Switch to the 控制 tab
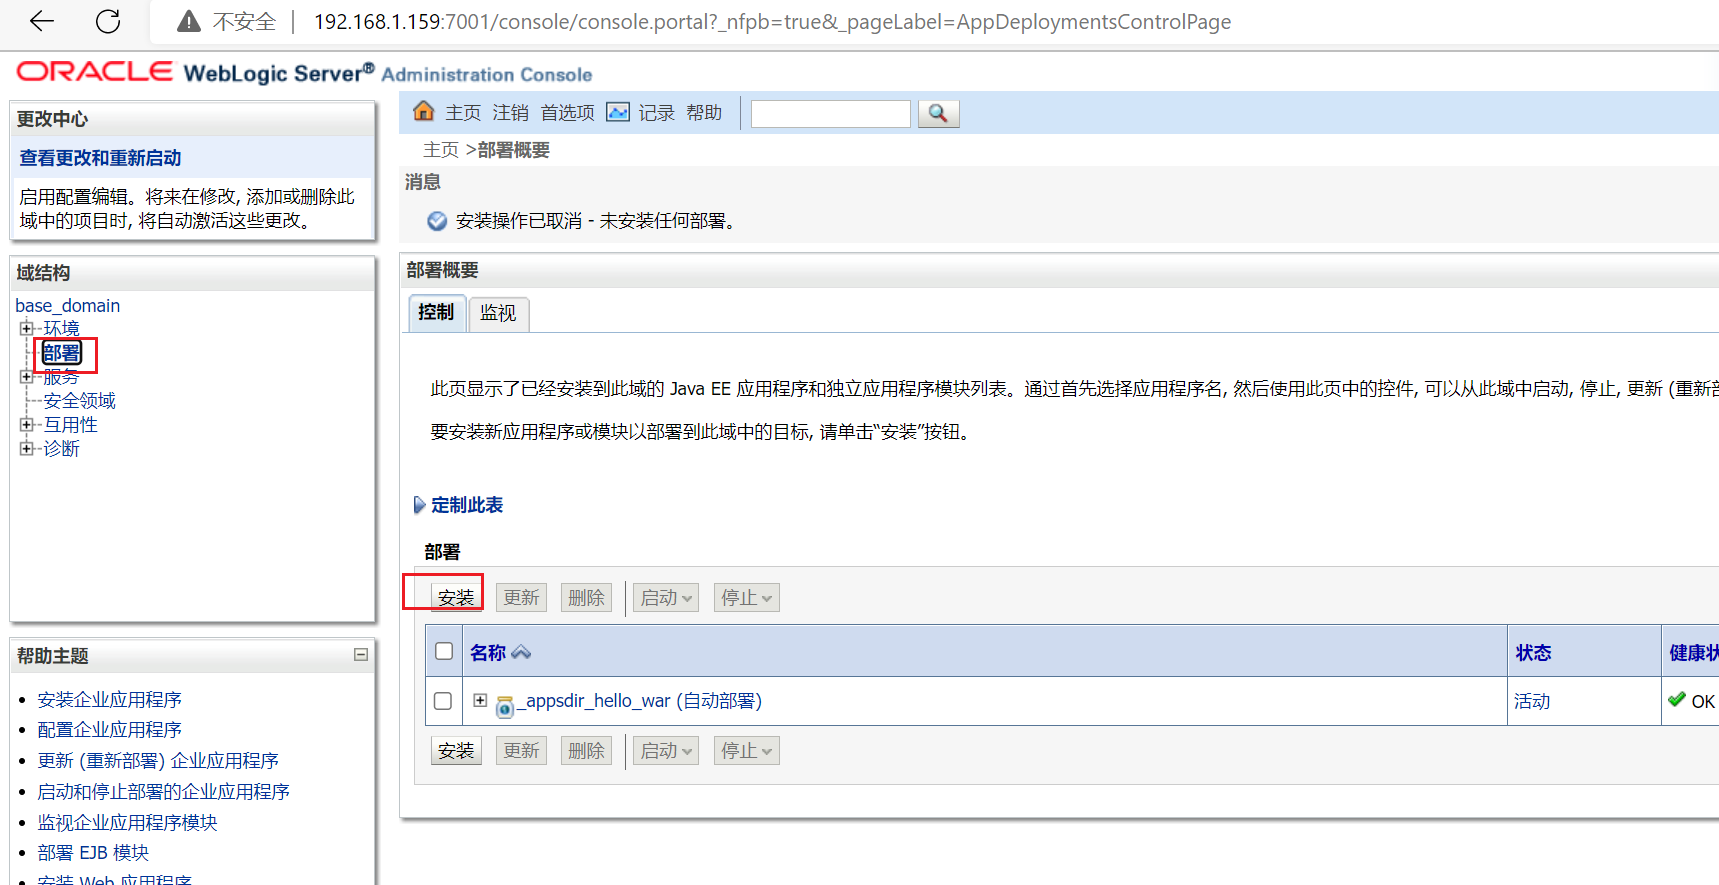Screen dimensions: 1719x885 coord(436,312)
